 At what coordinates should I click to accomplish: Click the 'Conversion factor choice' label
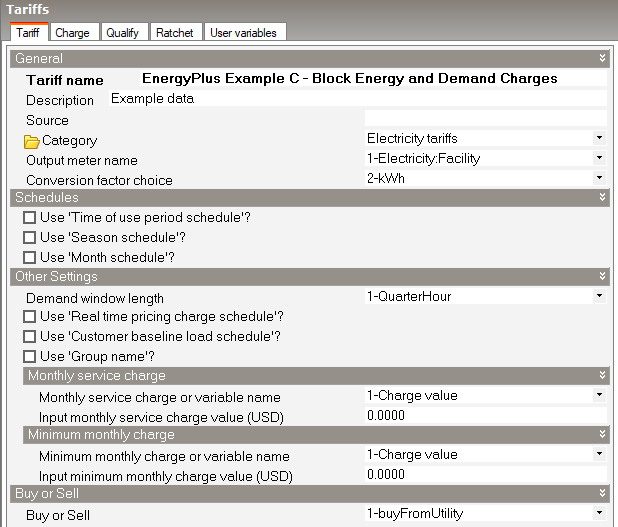(99, 180)
